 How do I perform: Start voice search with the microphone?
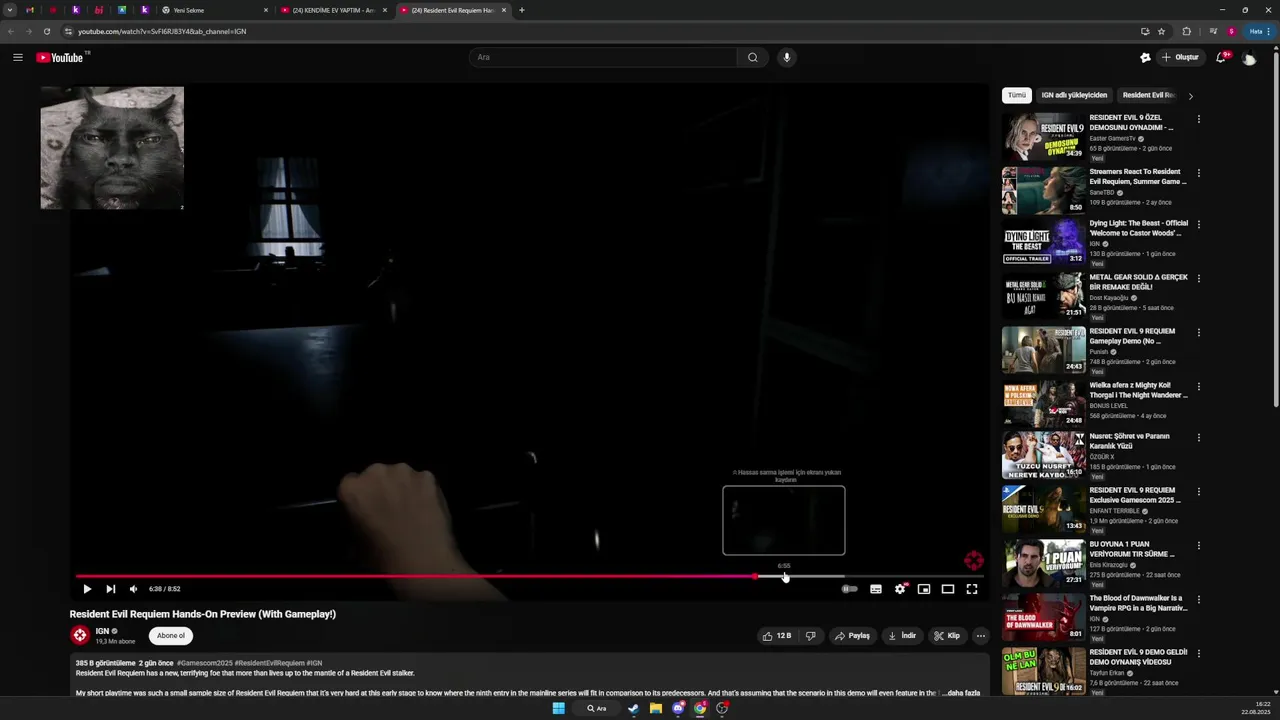click(x=787, y=57)
